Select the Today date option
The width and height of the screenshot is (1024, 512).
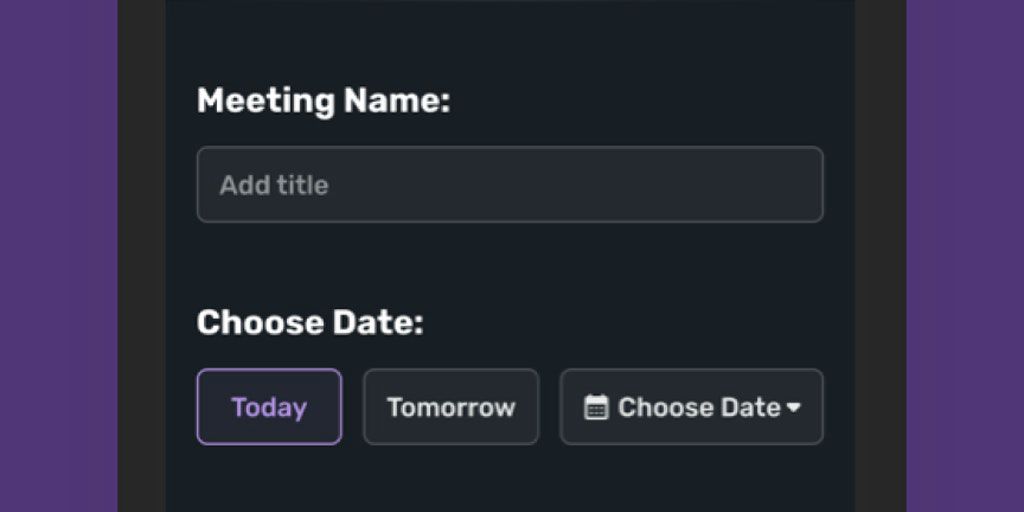(x=269, y=407)
